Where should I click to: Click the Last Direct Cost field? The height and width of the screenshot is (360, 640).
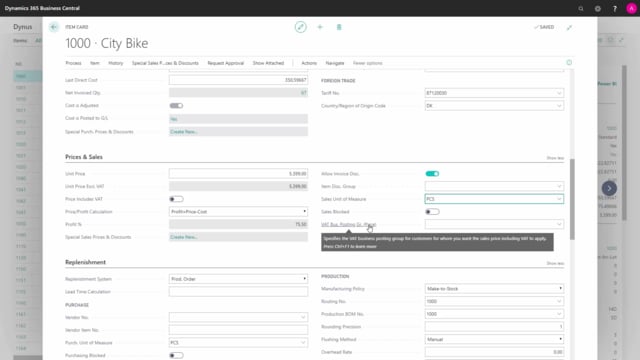pos(238,80)
